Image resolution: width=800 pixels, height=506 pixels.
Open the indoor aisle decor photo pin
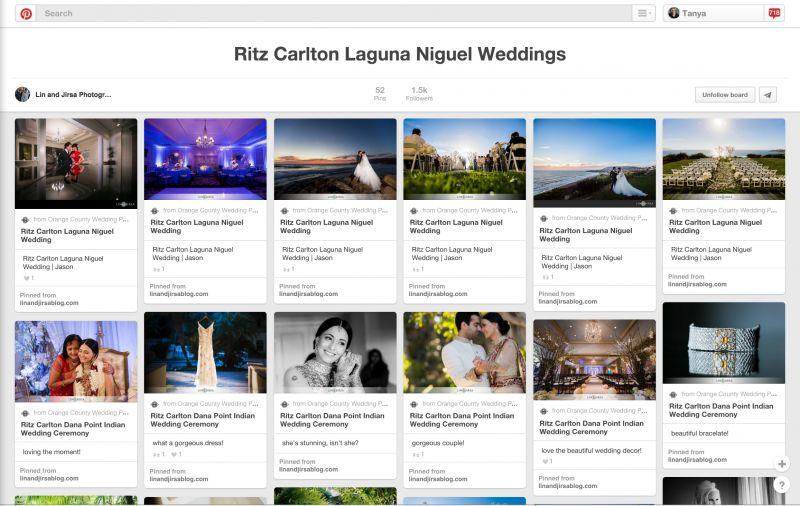(594, 360)
